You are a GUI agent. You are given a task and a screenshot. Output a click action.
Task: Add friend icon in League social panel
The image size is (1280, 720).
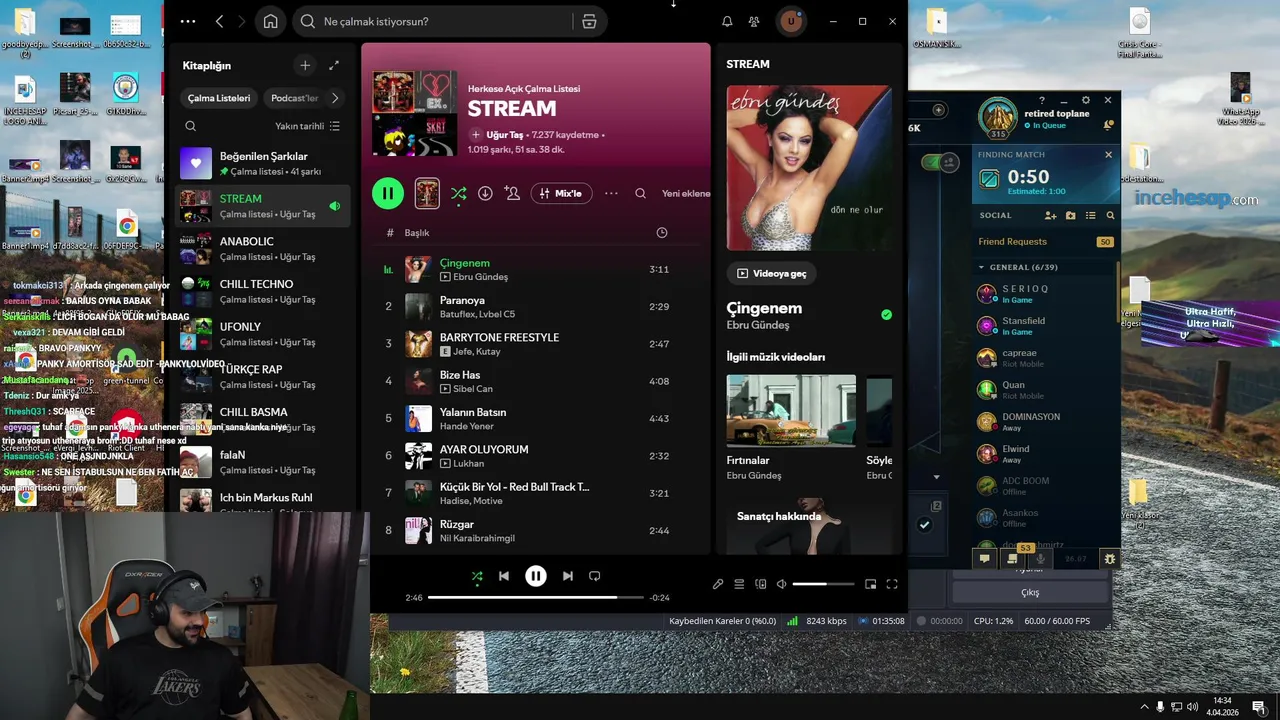coord(1050,215)
